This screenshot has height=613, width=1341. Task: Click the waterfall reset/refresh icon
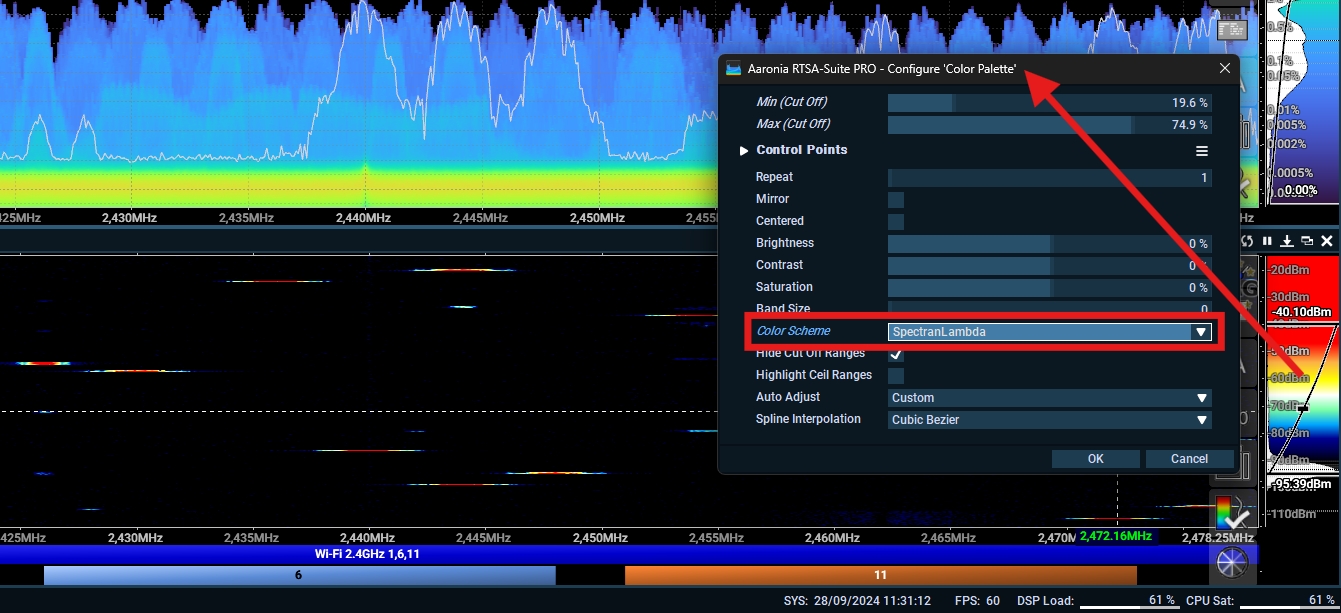[x=1247, y=241]
